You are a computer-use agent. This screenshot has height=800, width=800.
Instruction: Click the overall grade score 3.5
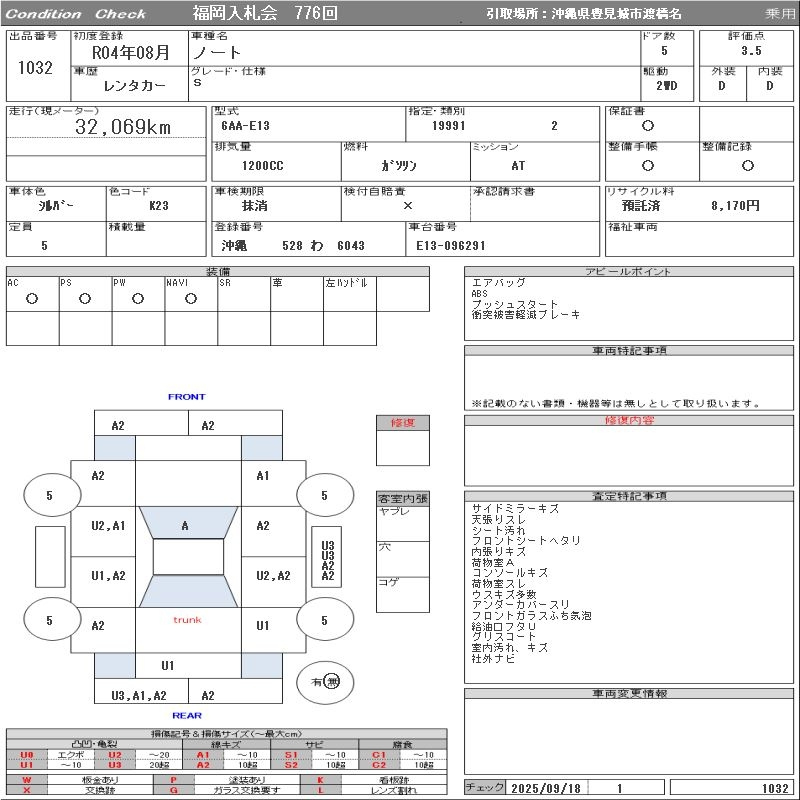751,51
